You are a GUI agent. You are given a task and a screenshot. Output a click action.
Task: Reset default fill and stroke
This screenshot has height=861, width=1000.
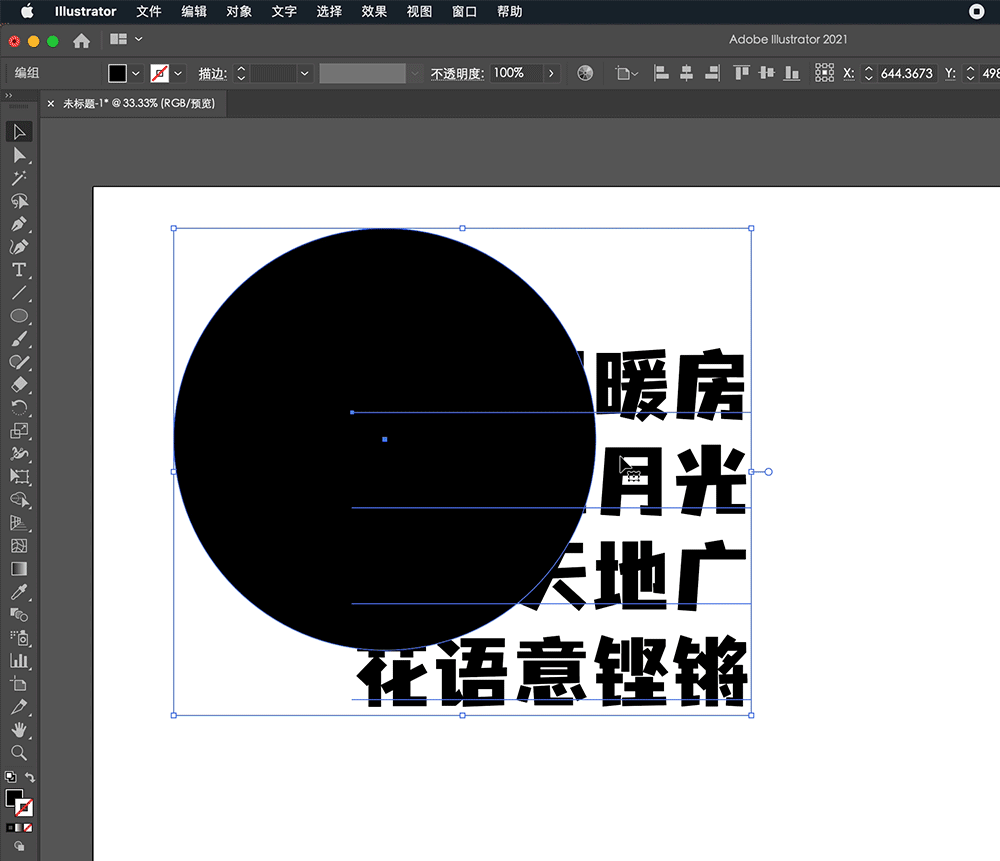10,777
